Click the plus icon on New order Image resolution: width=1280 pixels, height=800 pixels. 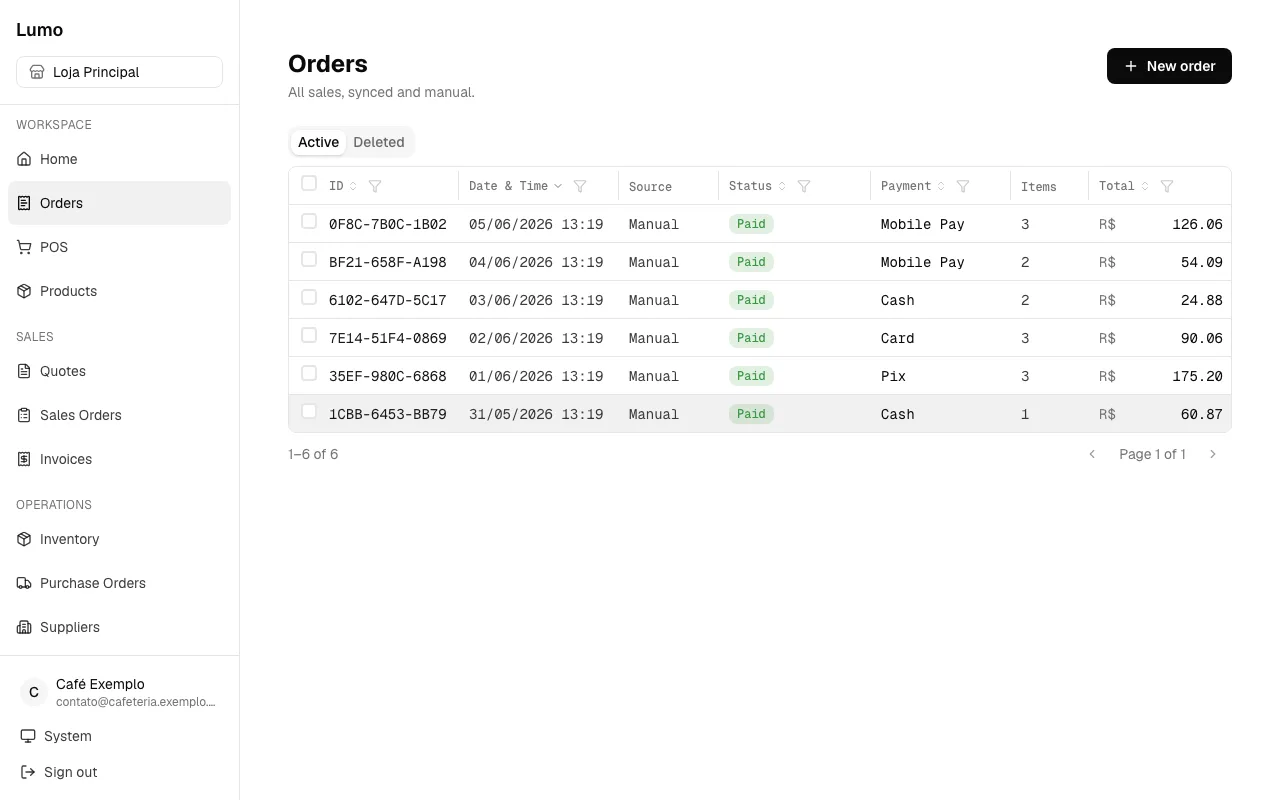coord(1131,66)
